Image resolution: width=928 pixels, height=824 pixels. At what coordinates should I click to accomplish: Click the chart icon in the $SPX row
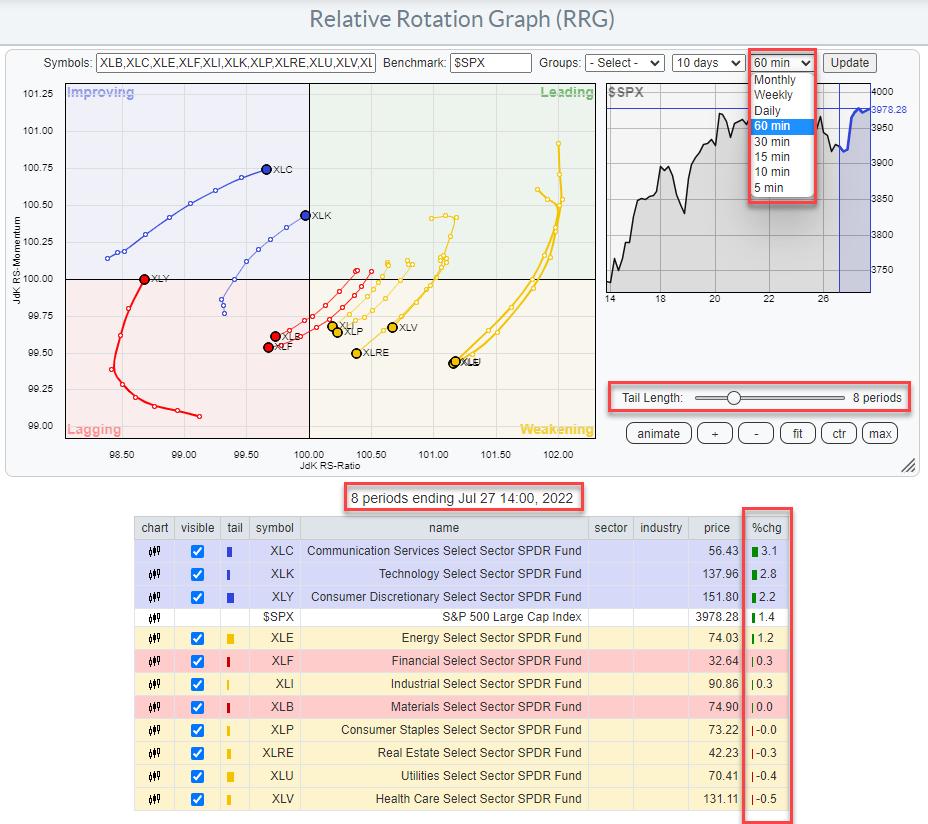155,617
